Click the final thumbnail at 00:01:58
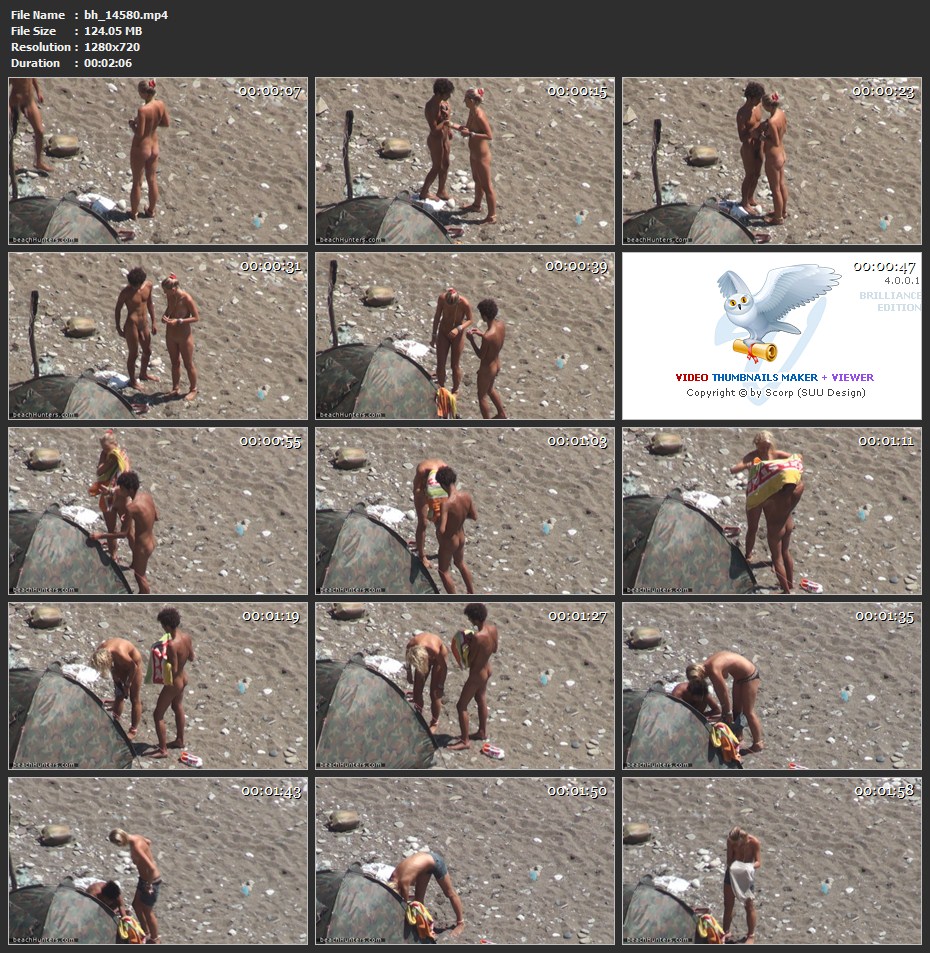930x953 pixels. (771, 861)
